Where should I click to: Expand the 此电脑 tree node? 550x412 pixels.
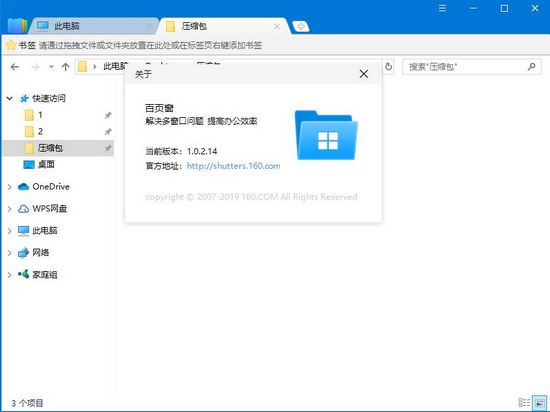pos(9,231)
